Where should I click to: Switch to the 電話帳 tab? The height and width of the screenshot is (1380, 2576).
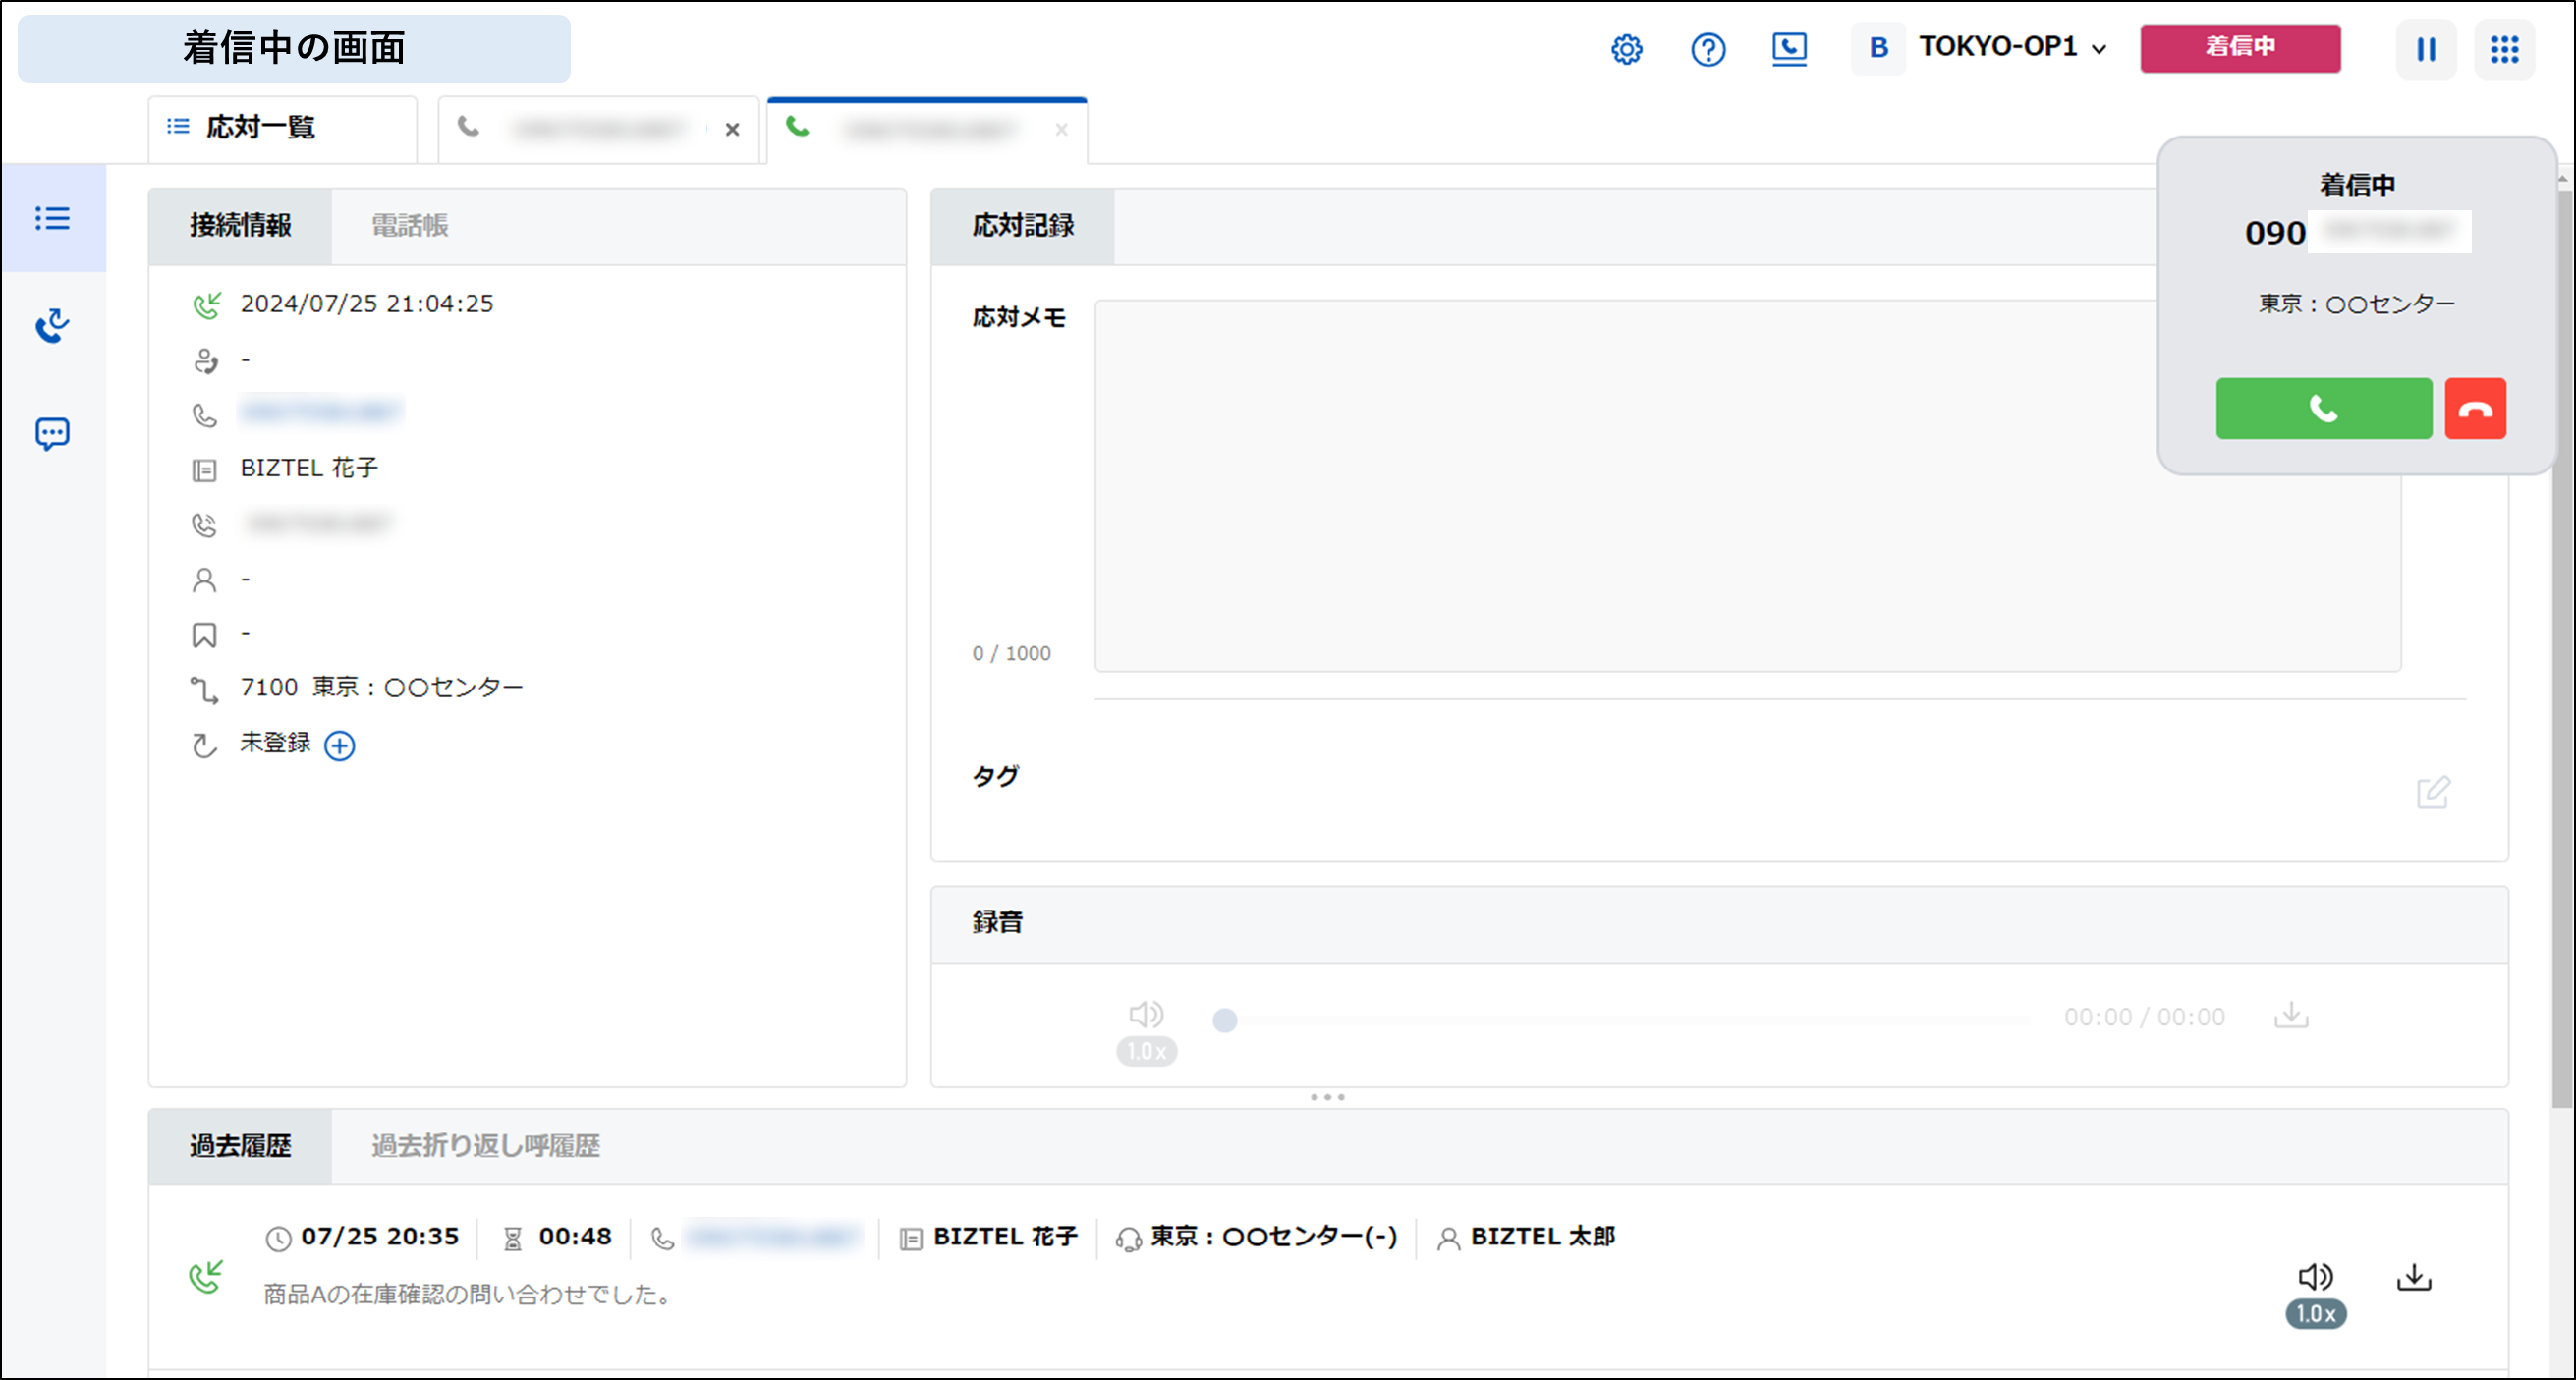click(410, 226)
